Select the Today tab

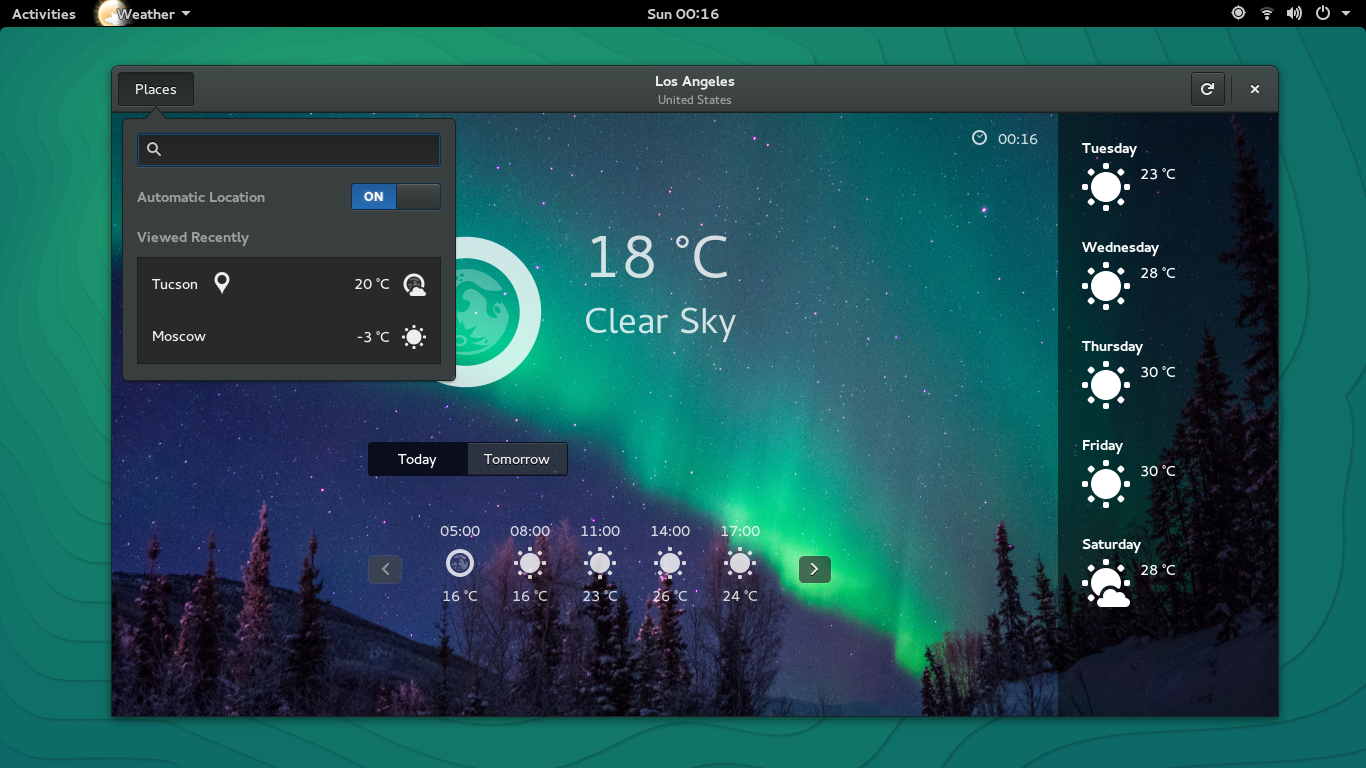tap(418, 459)
